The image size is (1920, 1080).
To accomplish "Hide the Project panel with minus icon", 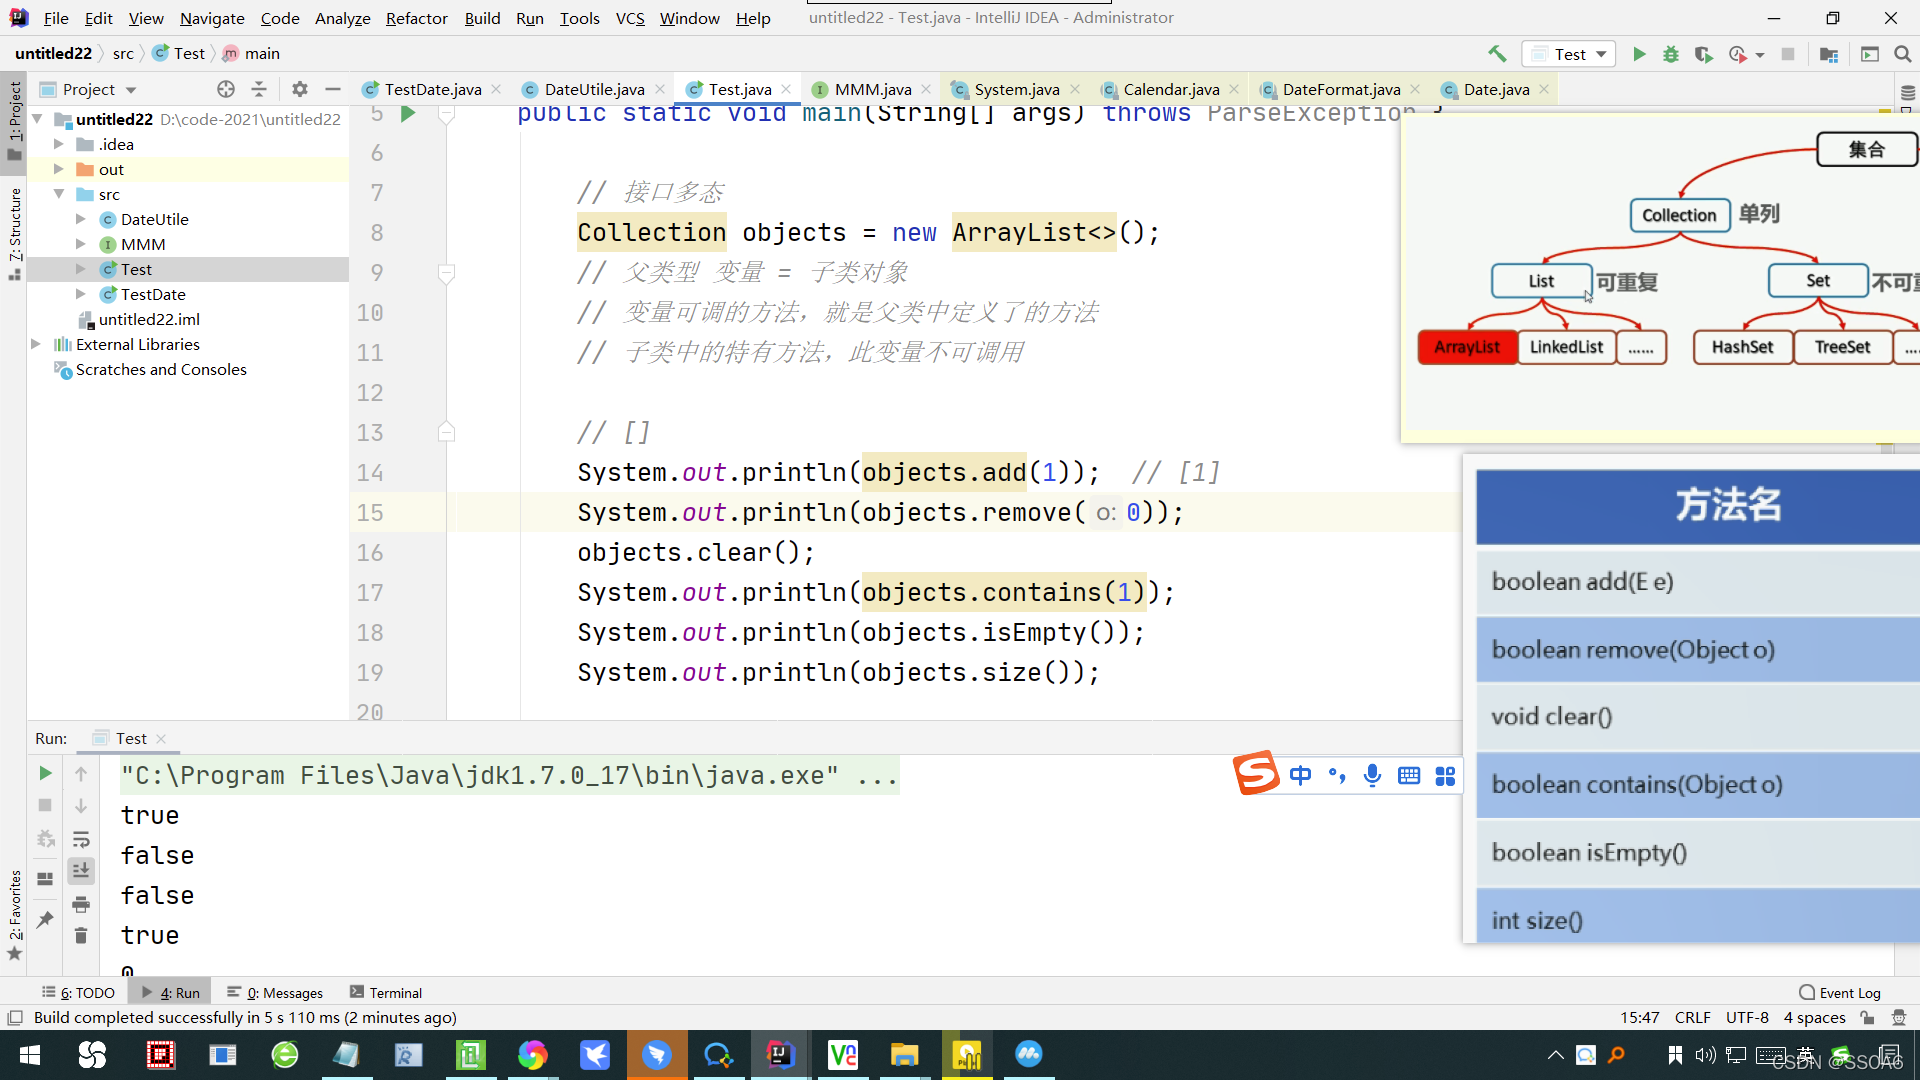I will pos(333,89).
